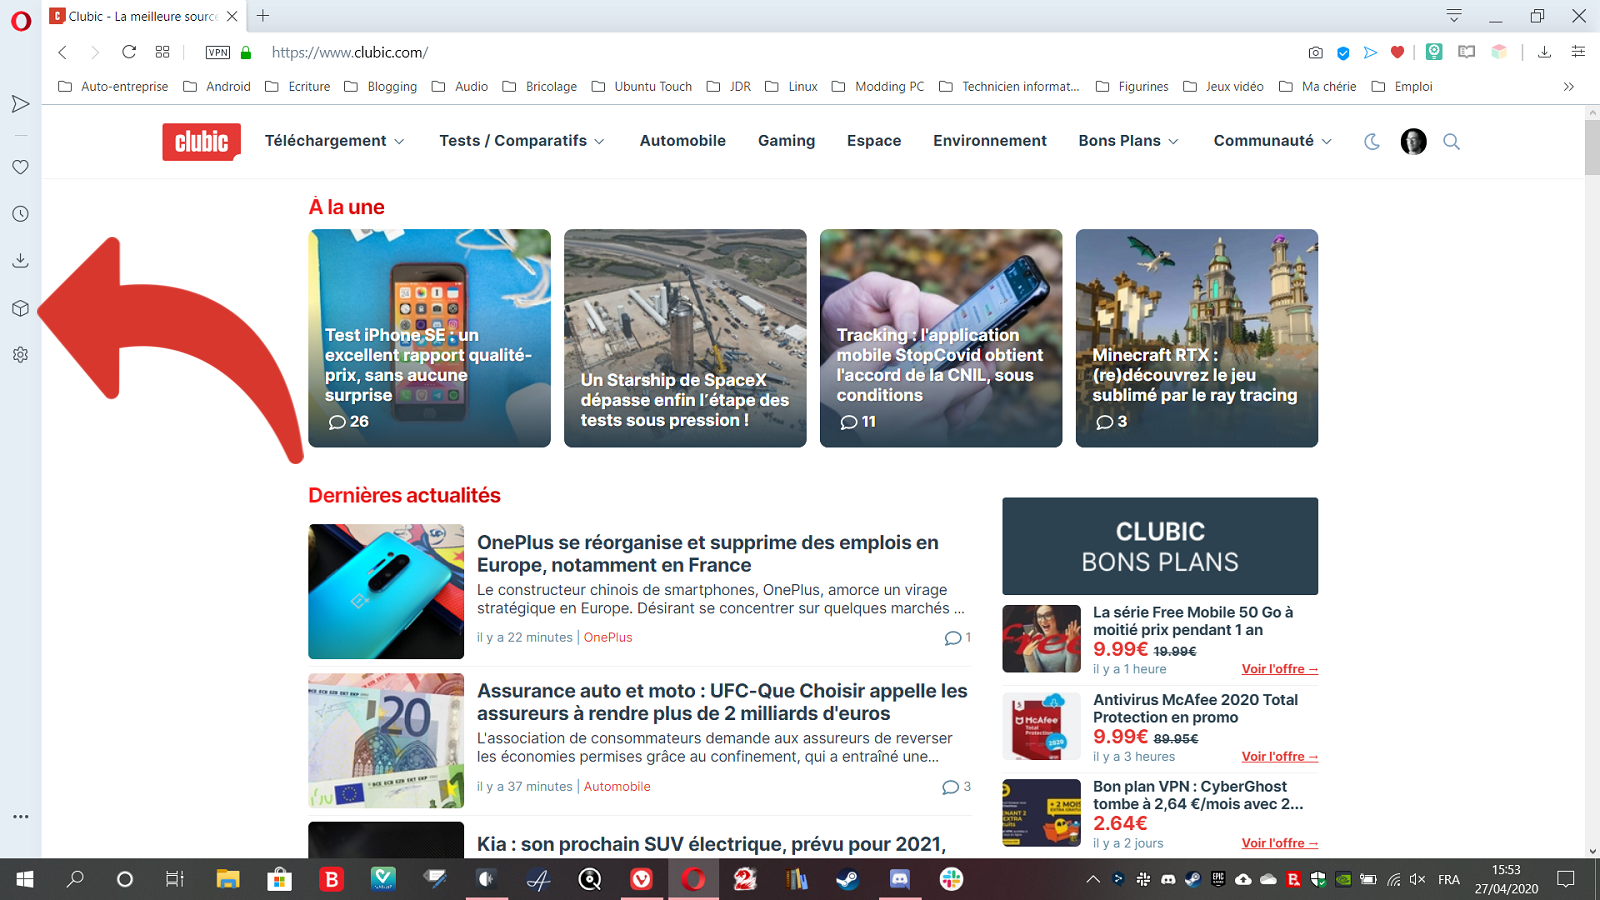Open the Linux bookmark folder
The height and width of the screenshot is (900, 1600).
pos(791,87)
